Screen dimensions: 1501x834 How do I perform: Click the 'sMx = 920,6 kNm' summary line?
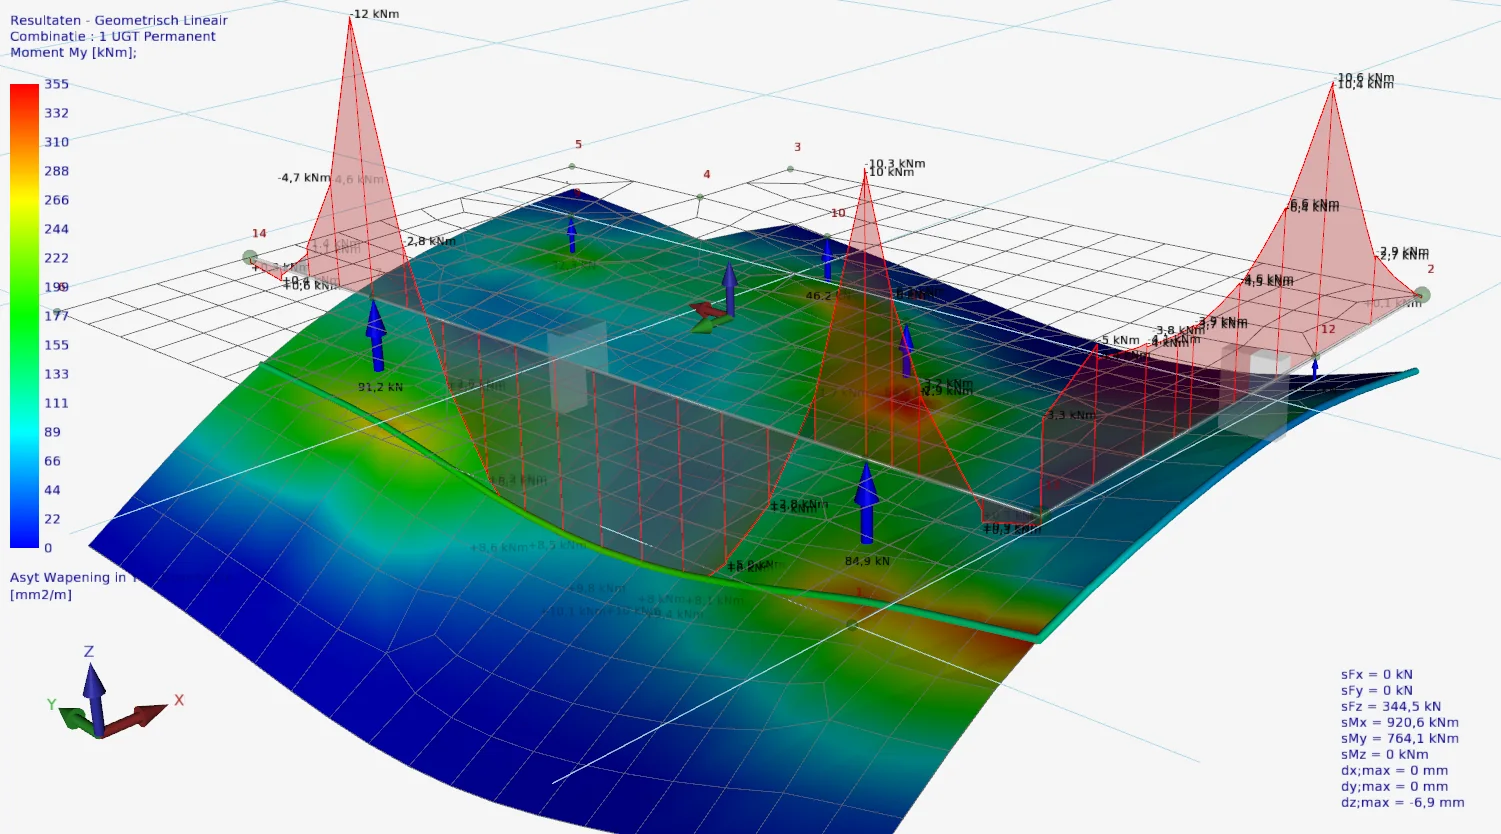click(x=1400, y=723)
